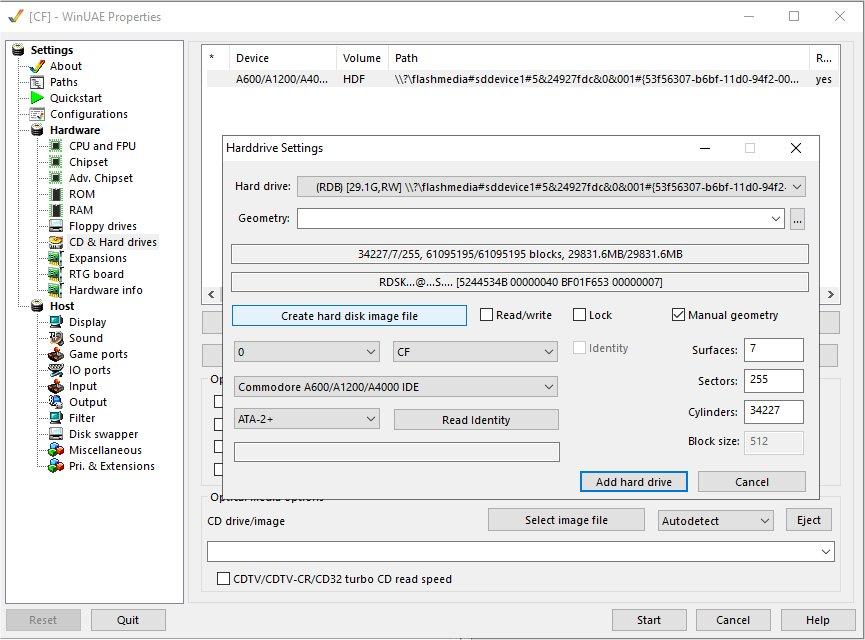Click the Cylinders input field
The width and height of the screenshot is (865, 640).
[x=773, y=412]
